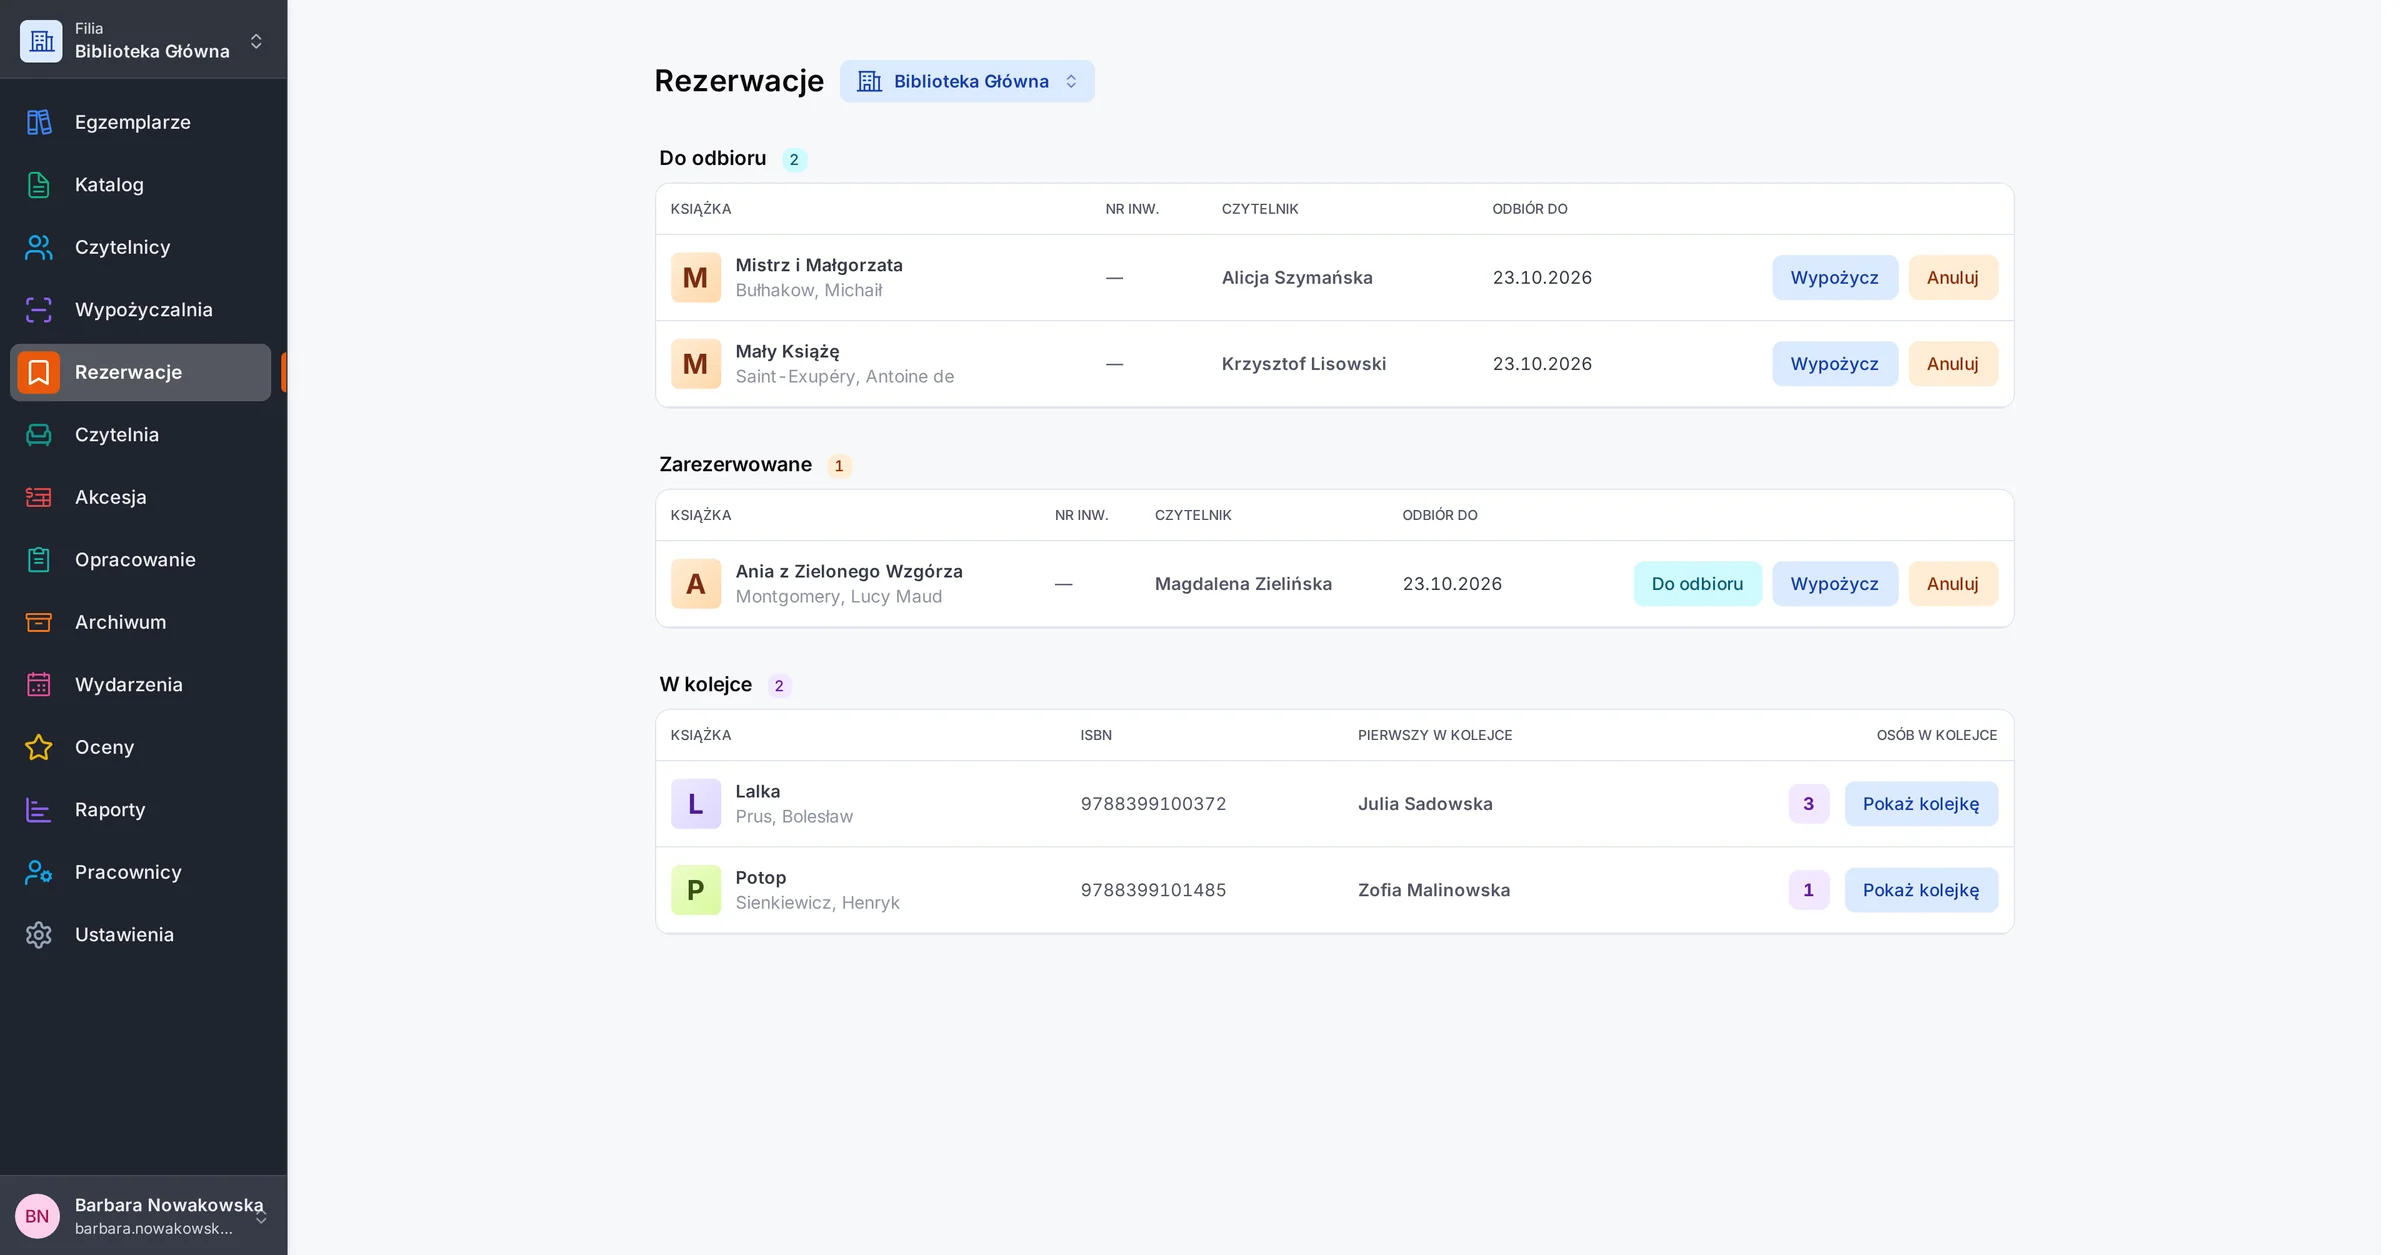Expand Barbara Nowakowska user menu

pos(143,1215)
